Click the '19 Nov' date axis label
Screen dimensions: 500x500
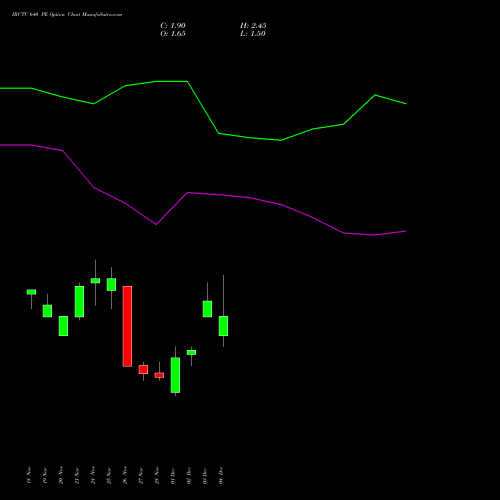click(45, 475)
